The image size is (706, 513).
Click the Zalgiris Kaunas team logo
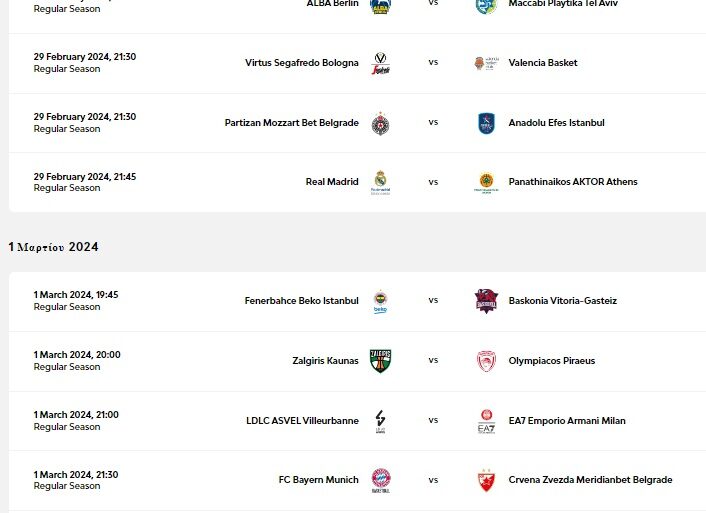[380, 361]
